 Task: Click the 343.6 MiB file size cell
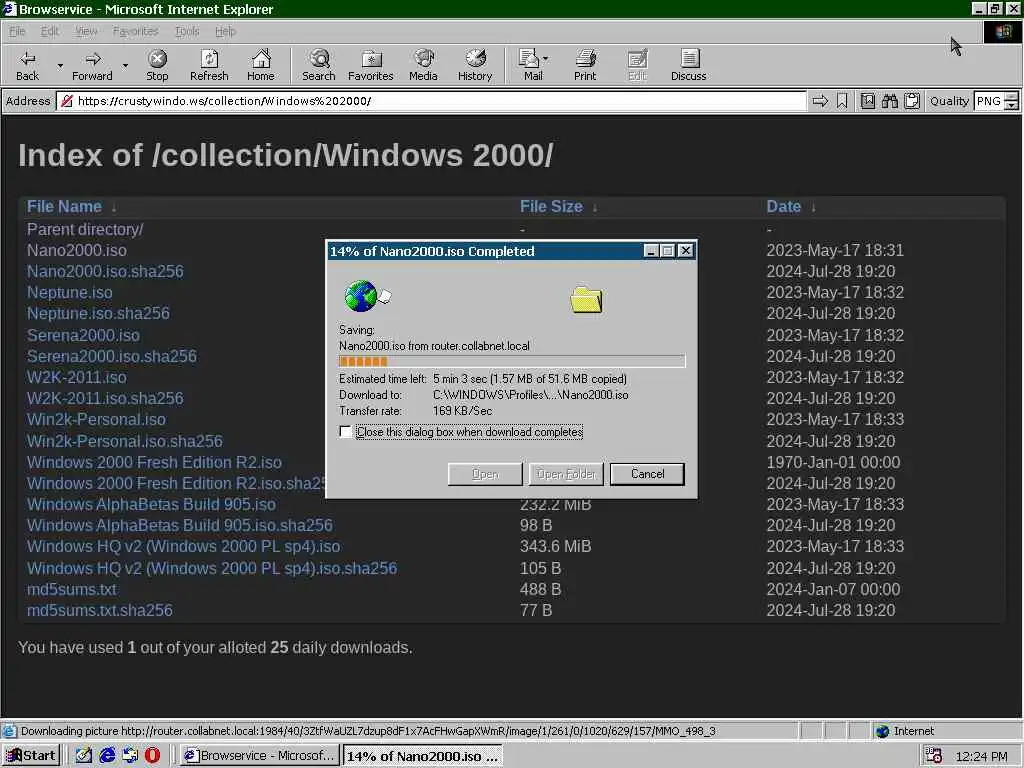click(555, 546)
